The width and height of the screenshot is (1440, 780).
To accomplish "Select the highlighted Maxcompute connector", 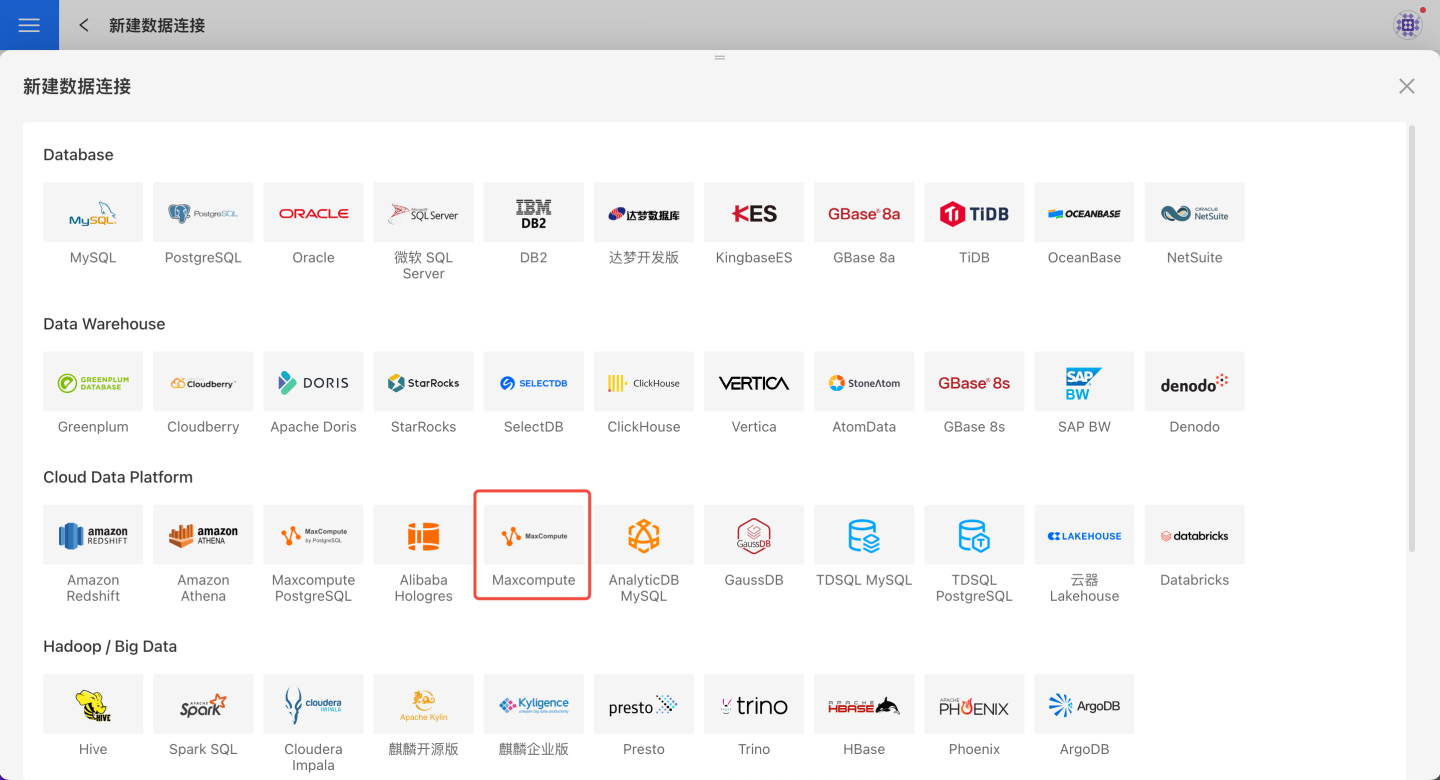I will (533, 537).
